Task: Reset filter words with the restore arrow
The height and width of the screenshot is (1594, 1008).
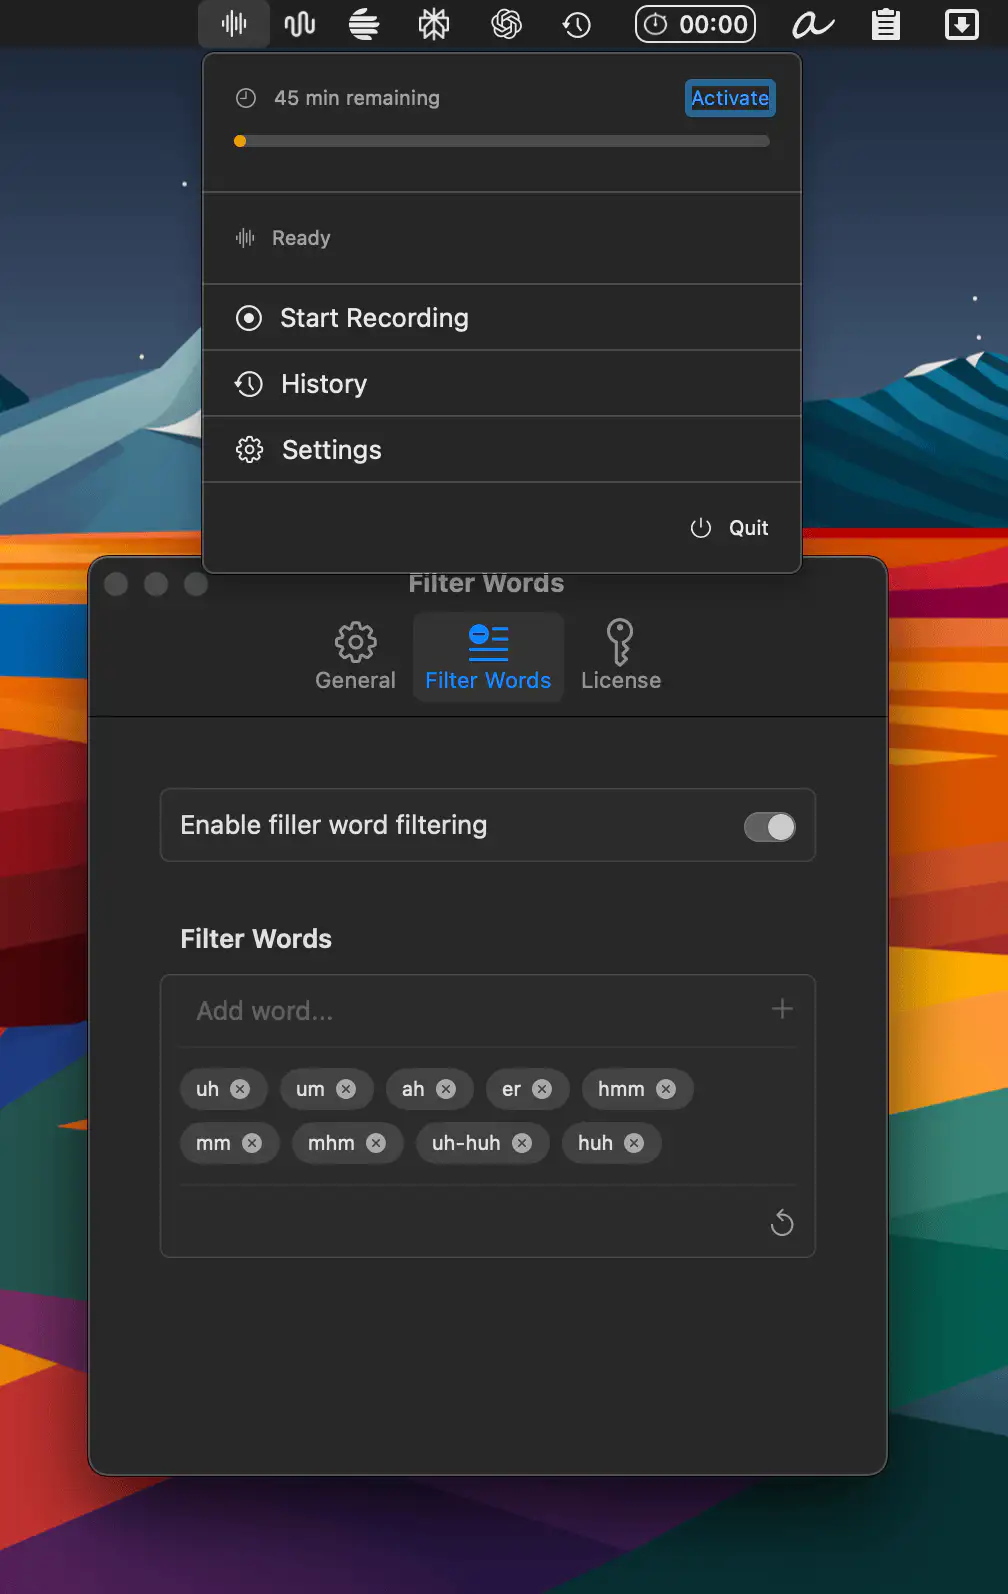Action: click(x=782, y=1222)
